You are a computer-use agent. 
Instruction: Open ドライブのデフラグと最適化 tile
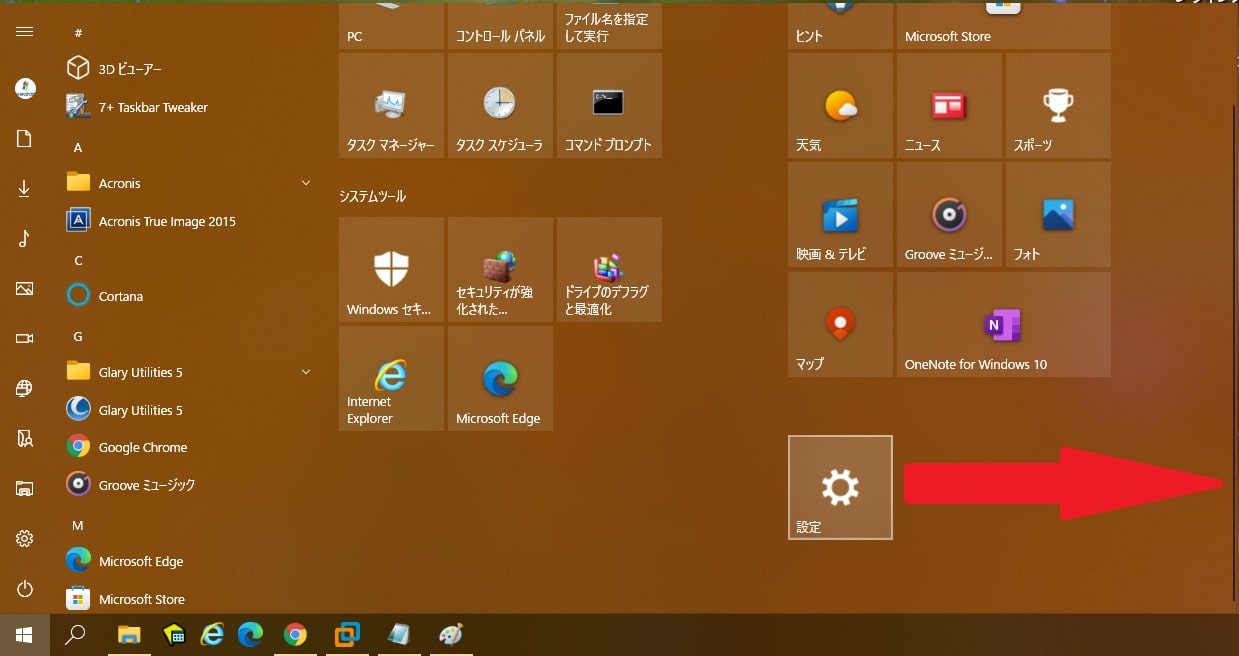(x=609, y=270)
